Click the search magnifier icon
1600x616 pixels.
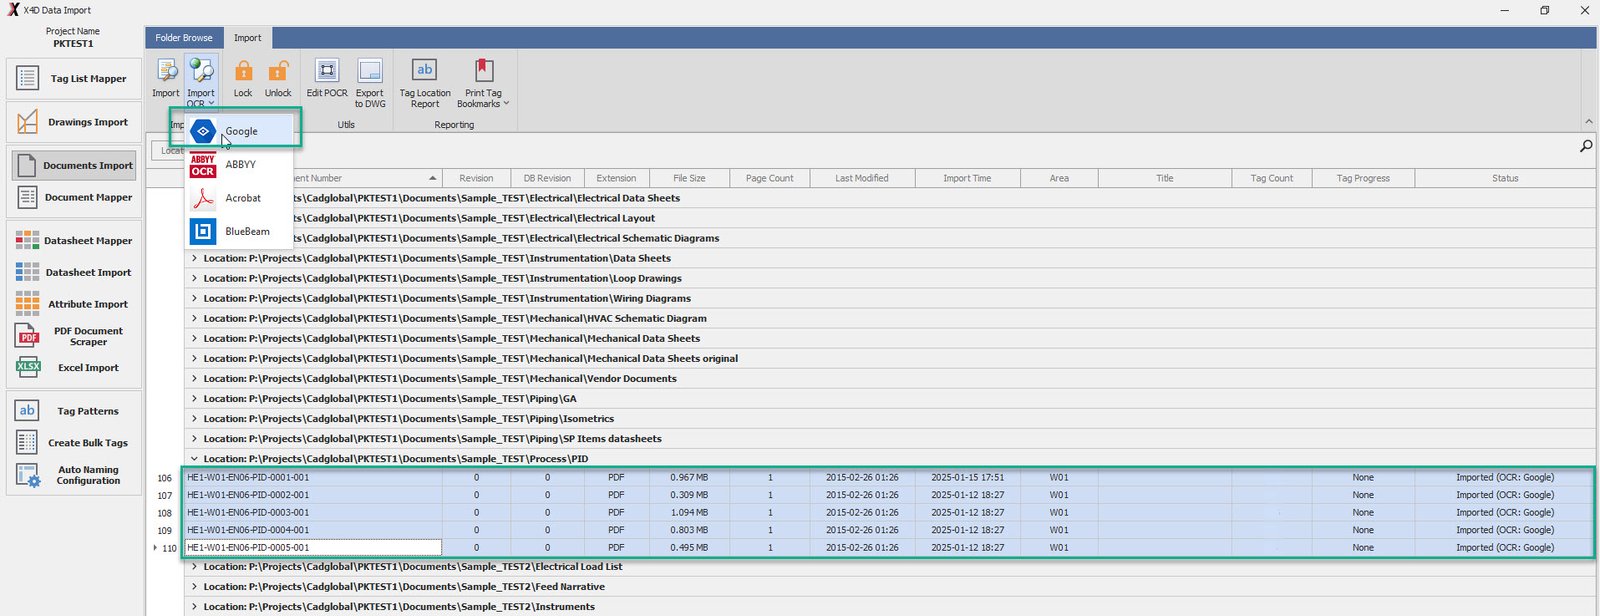coord(1585,146)
